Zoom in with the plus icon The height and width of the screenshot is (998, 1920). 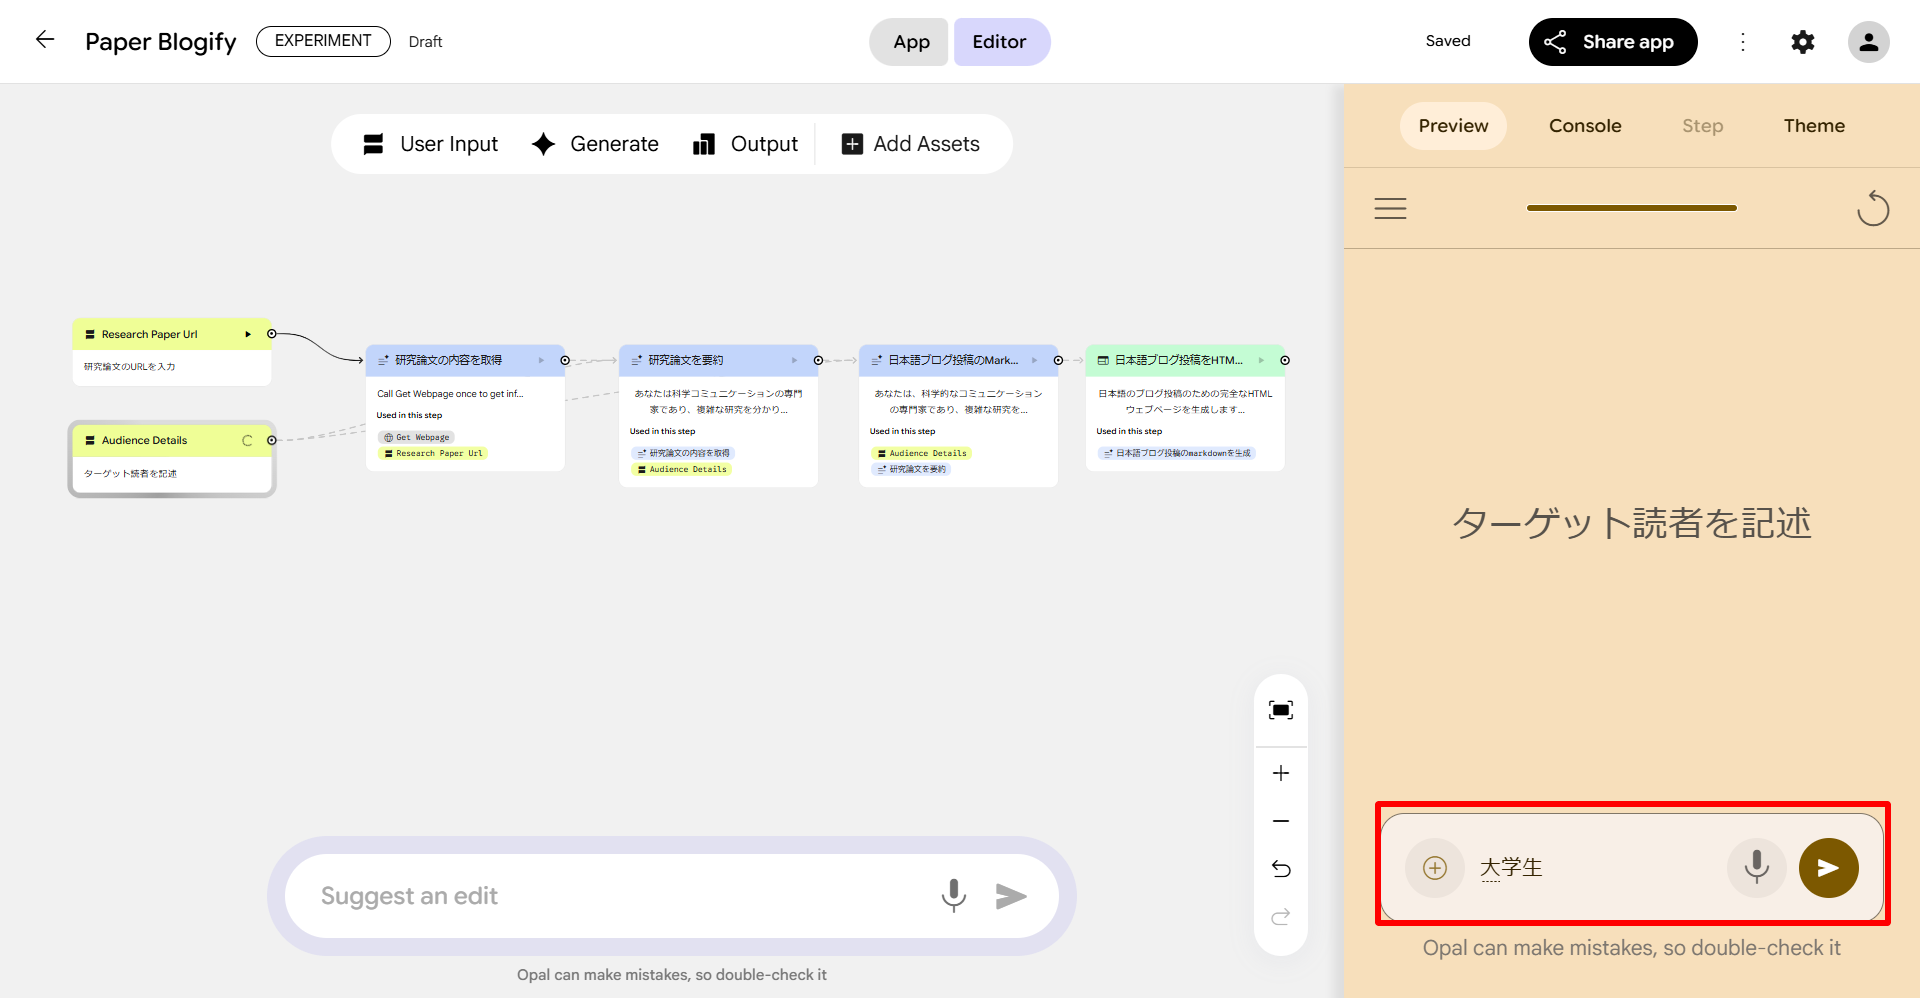point(1280,773)
